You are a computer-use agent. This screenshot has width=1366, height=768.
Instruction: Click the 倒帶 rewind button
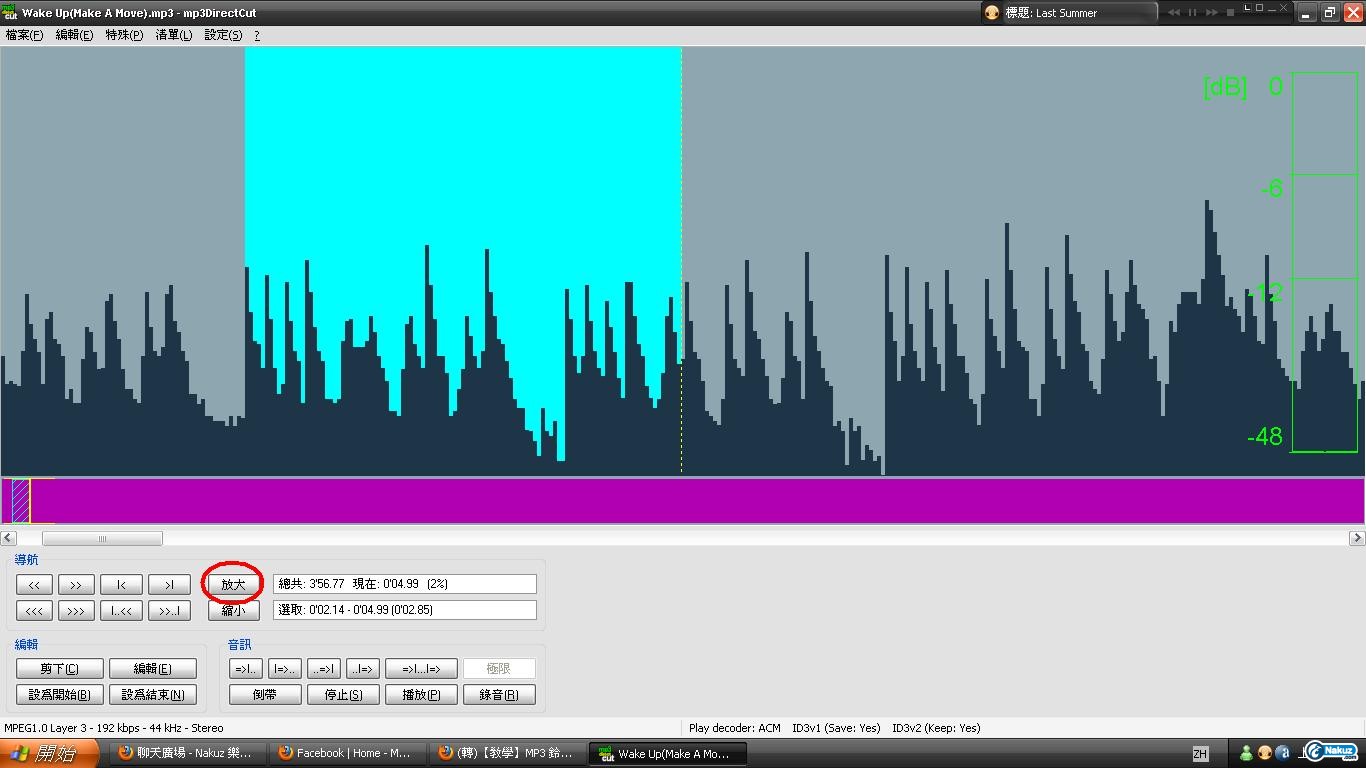265,695
